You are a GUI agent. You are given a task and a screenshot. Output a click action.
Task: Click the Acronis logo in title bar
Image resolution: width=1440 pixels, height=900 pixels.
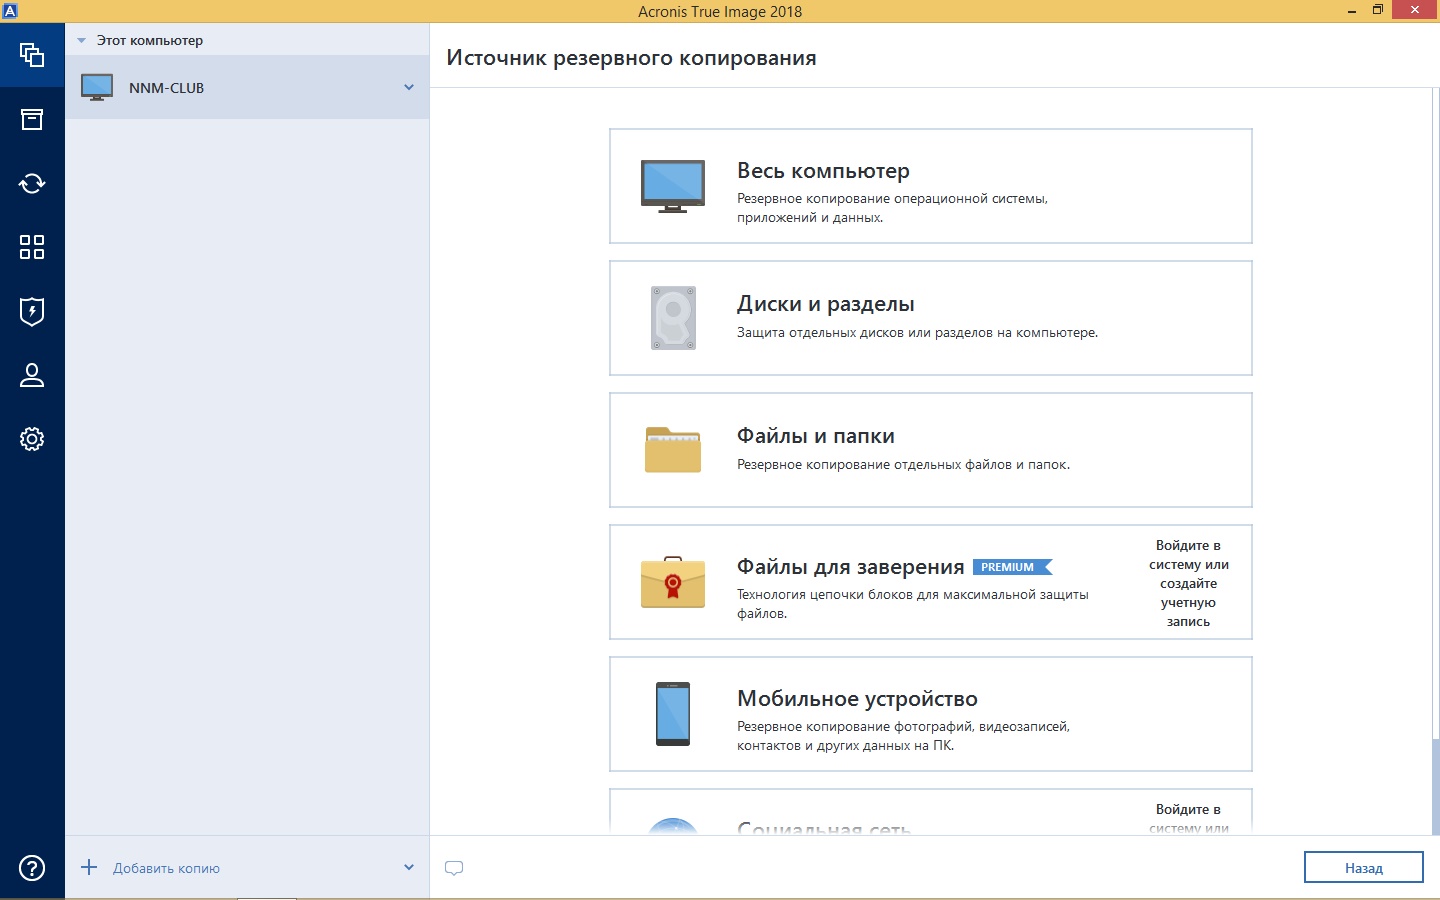10,11
